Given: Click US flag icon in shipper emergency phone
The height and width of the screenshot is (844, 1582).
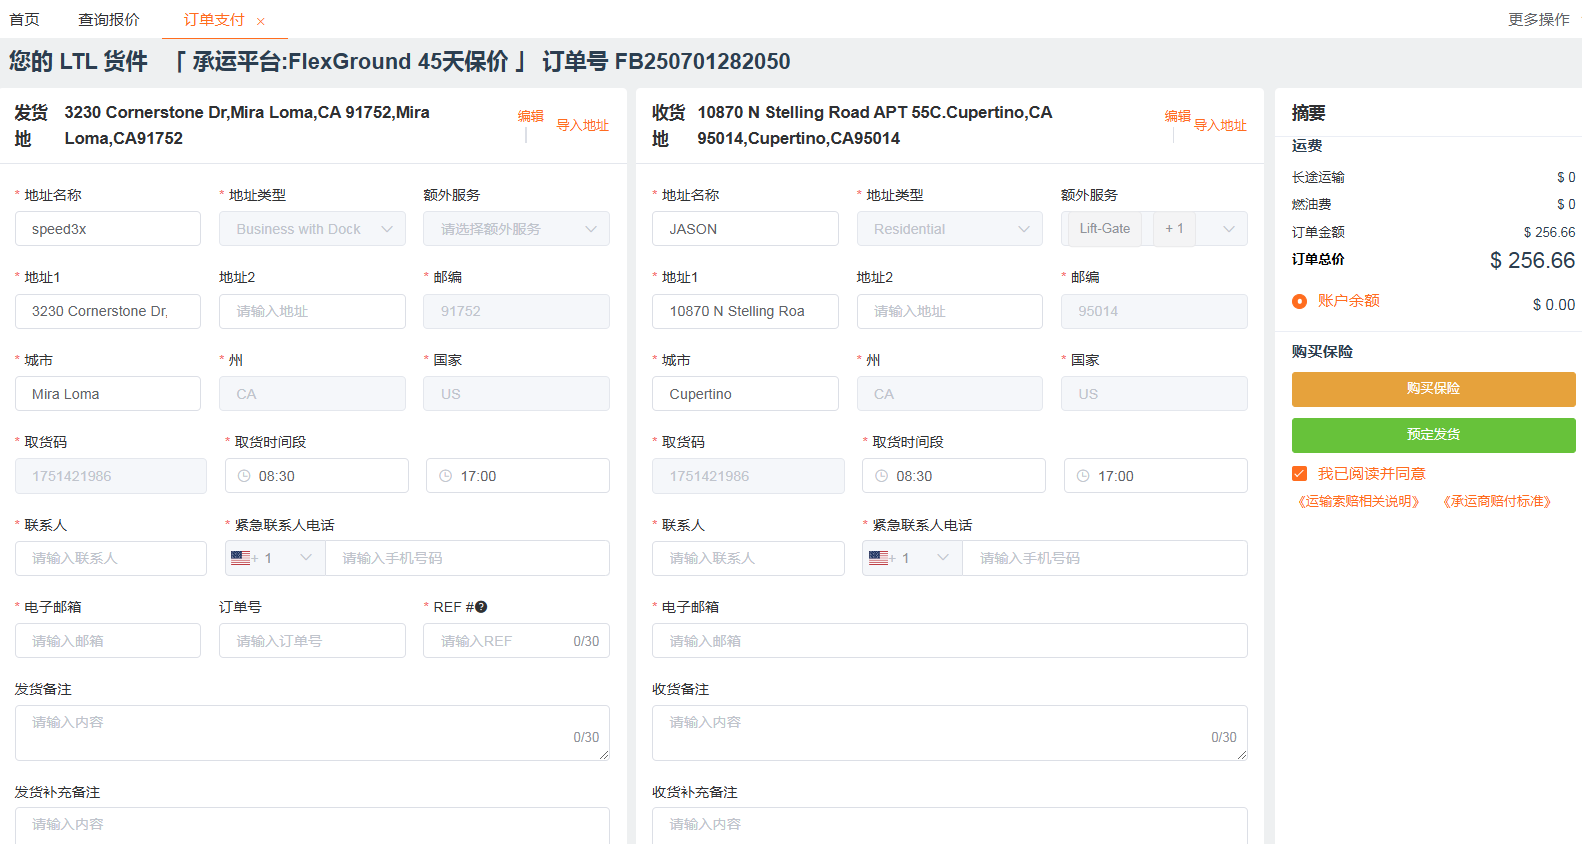Looking at the screenshot, I should [x=240, y=558].
